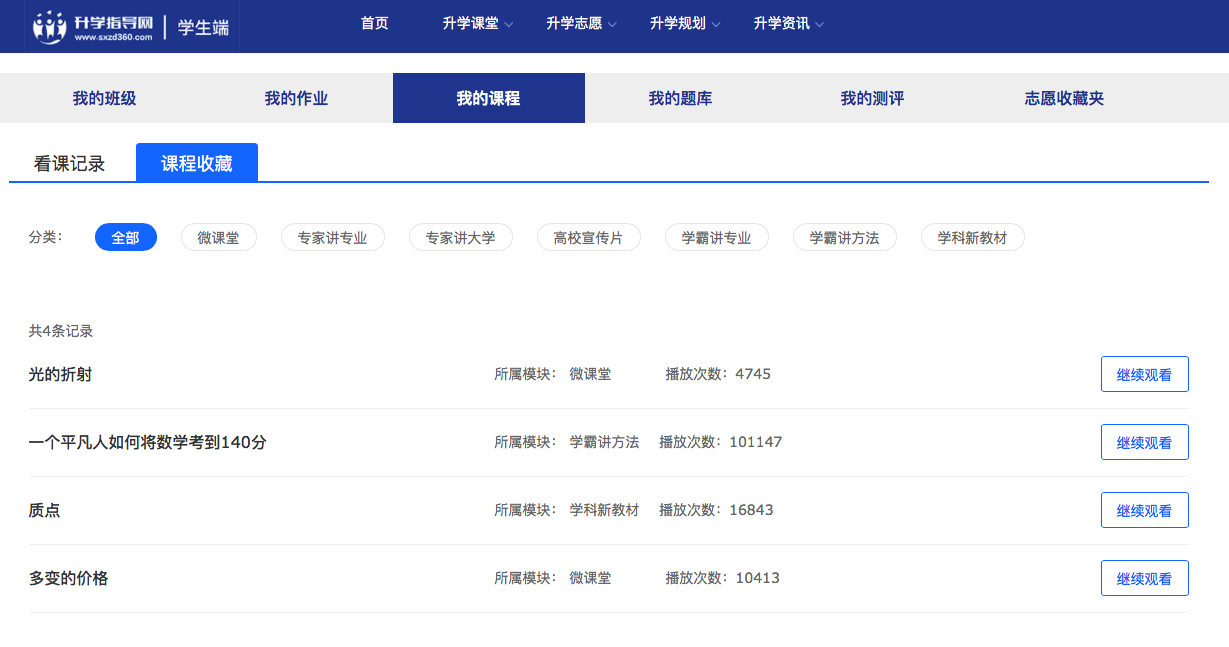
Task: Open the 升学资讯 dropdown menu
Action: 789,24
